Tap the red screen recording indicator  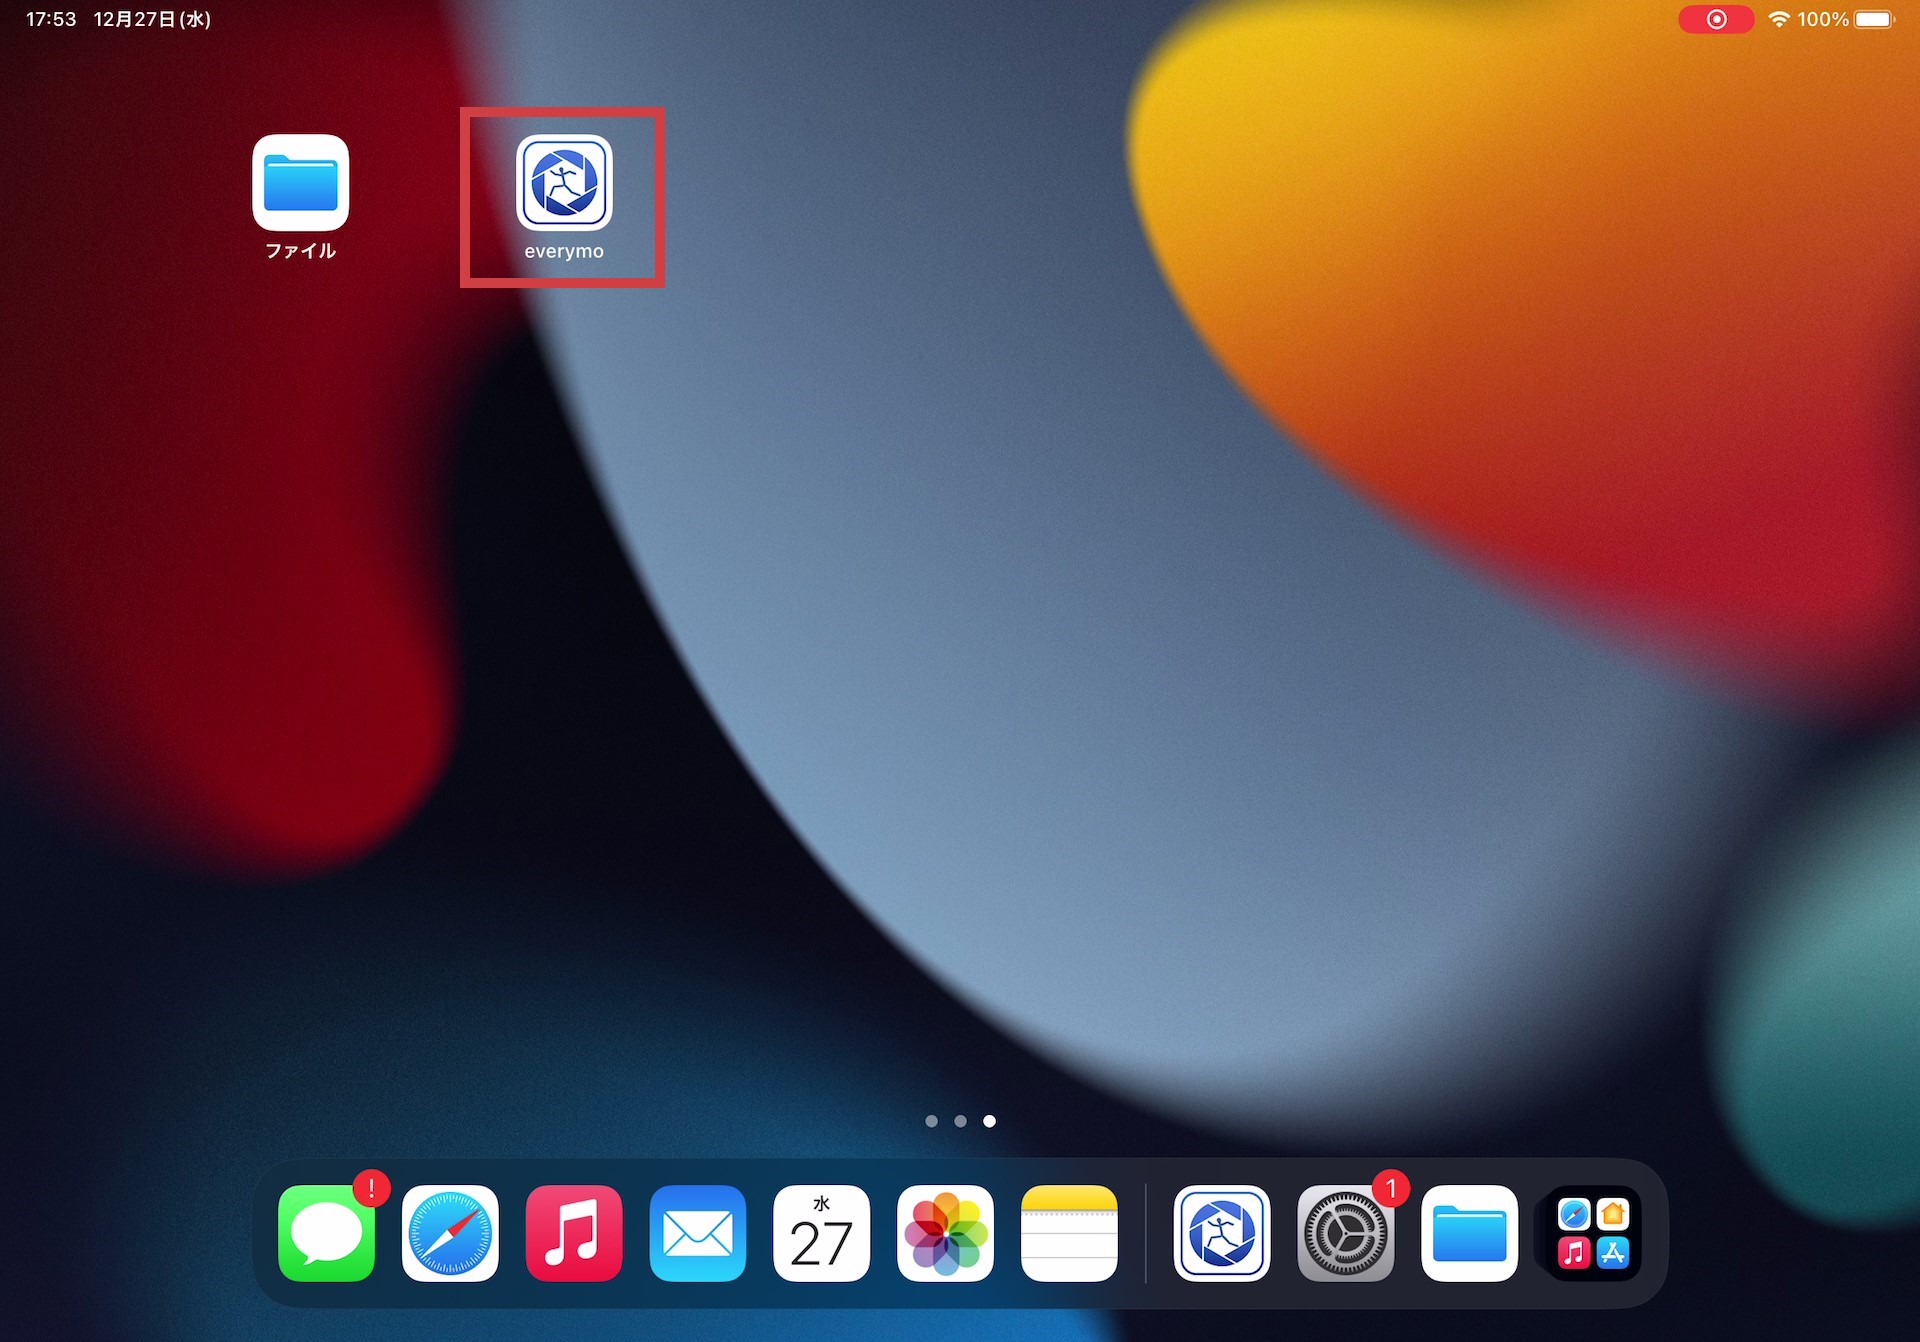point(1716,19)
